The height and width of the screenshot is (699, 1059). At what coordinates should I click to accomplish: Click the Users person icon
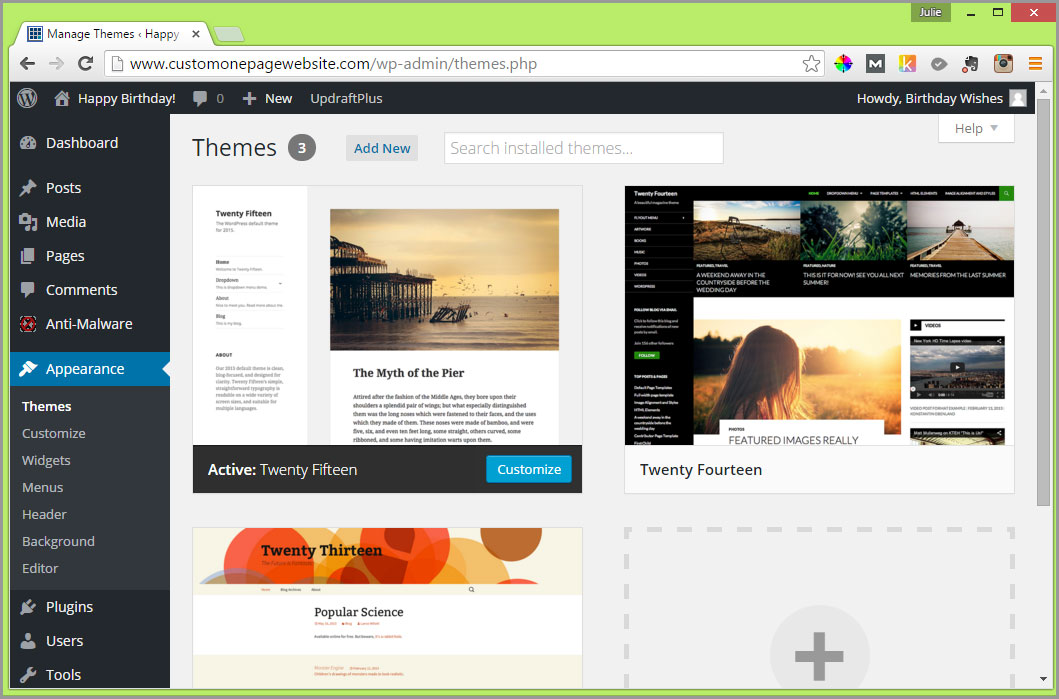[x=28, y=641]
